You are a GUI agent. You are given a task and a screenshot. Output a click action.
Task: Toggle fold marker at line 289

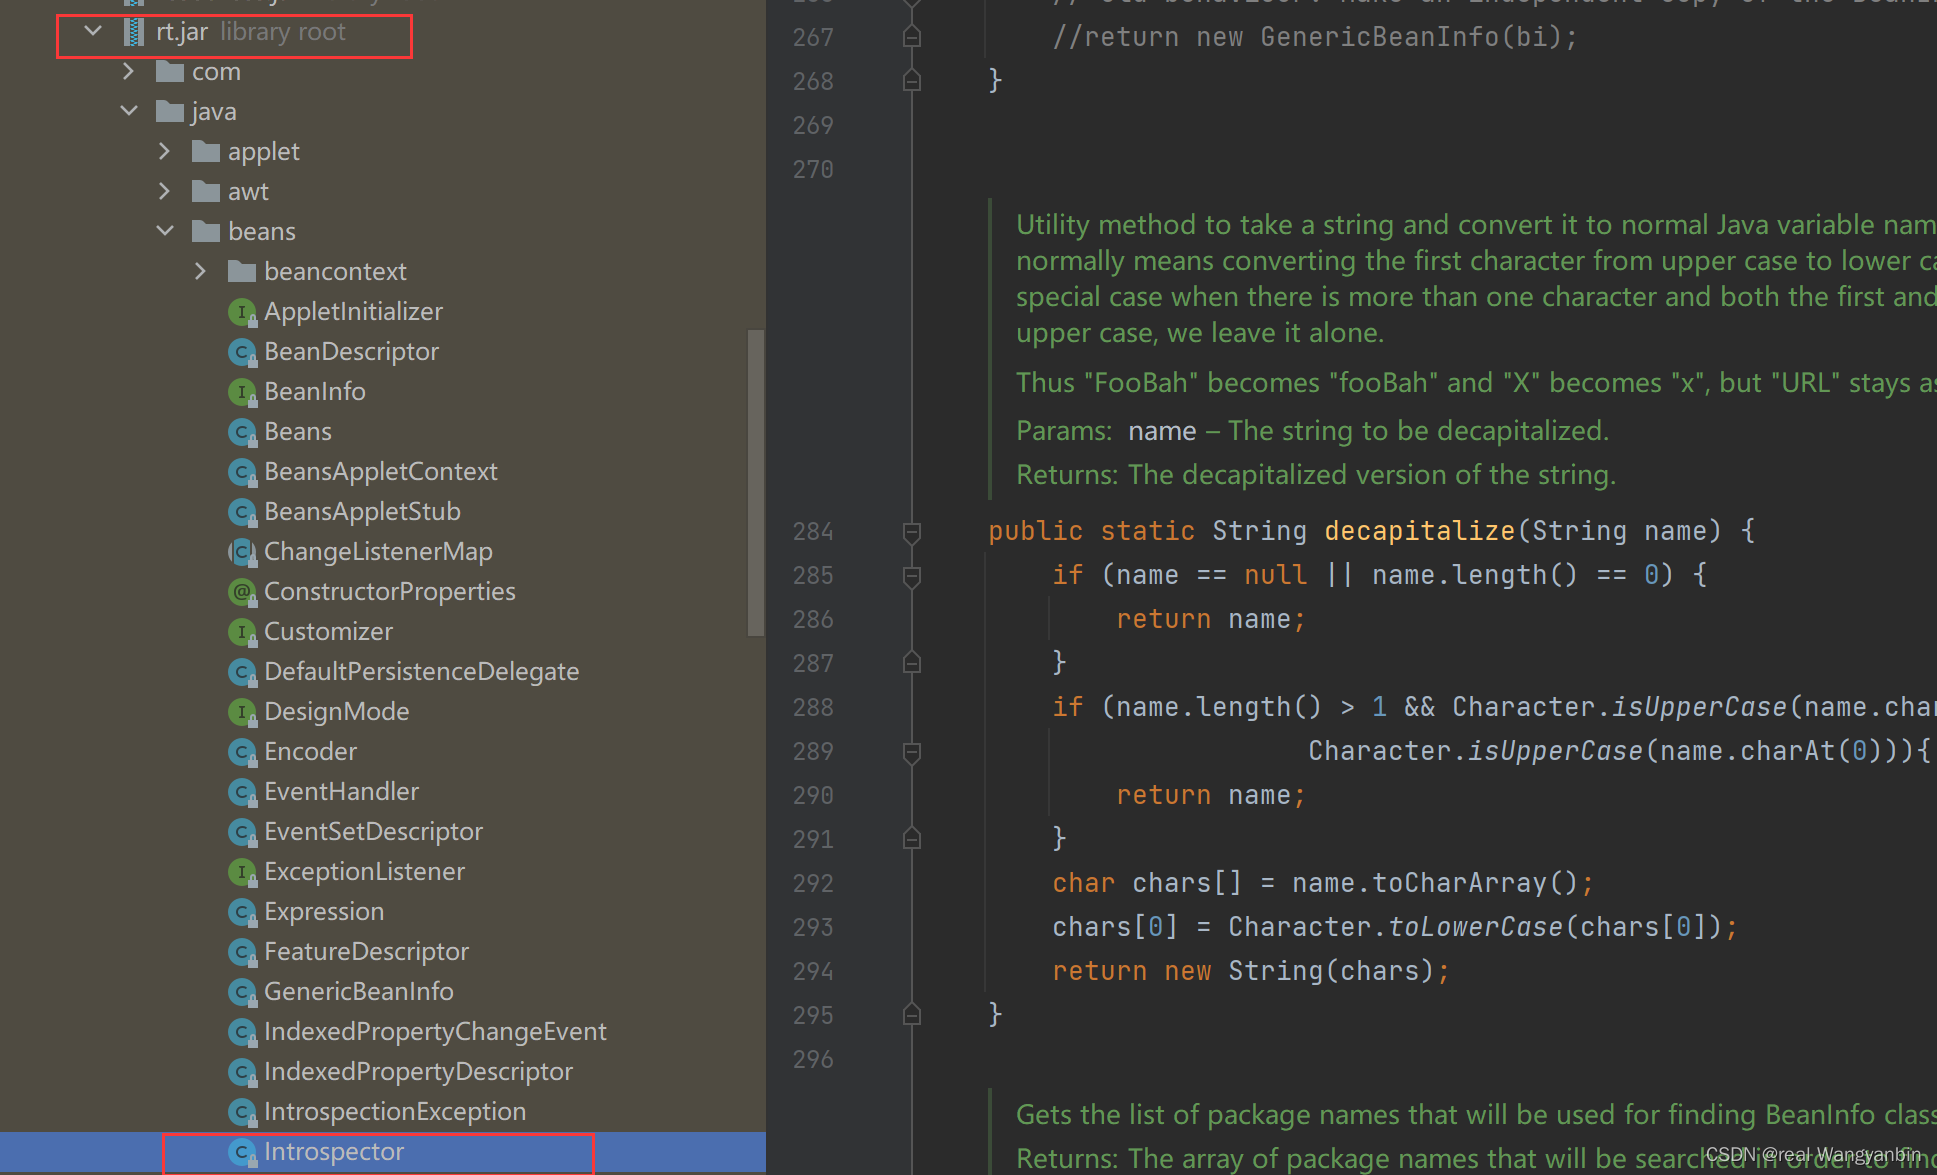[912, 752]
